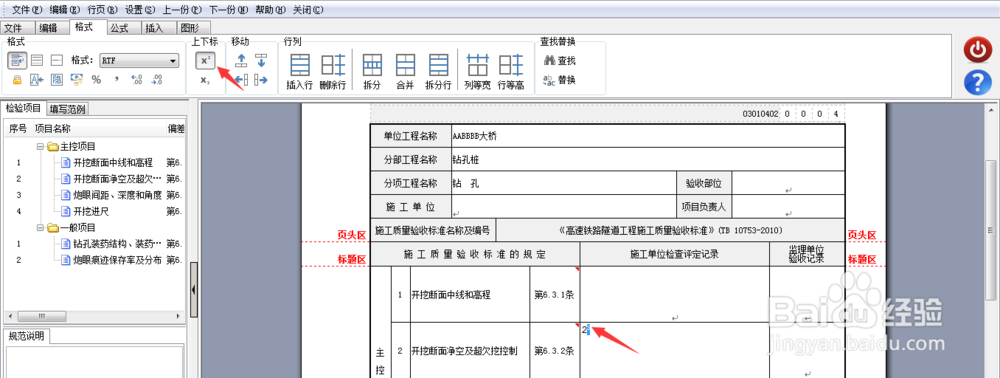
Task: Click the 查找 find binoculars button
Action: pyautogui.click(x=559, y=61)
